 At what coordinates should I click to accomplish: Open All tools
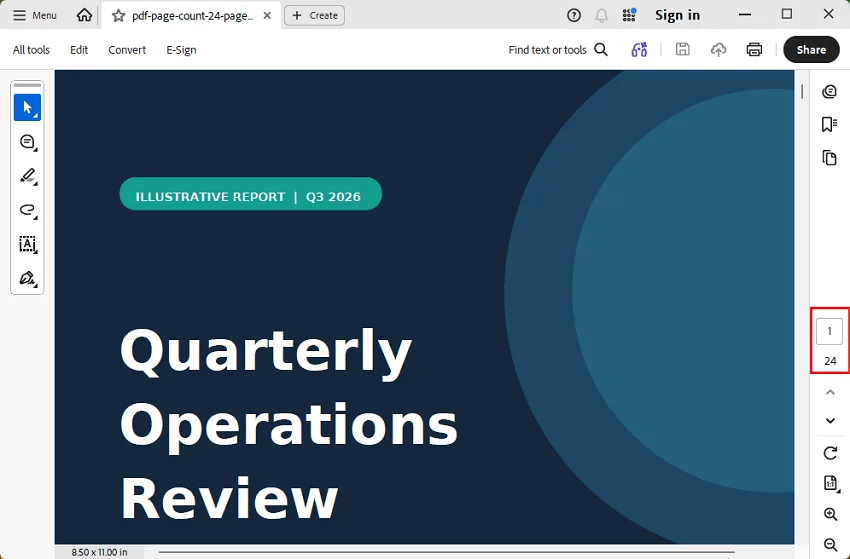(x=31, y=50)
